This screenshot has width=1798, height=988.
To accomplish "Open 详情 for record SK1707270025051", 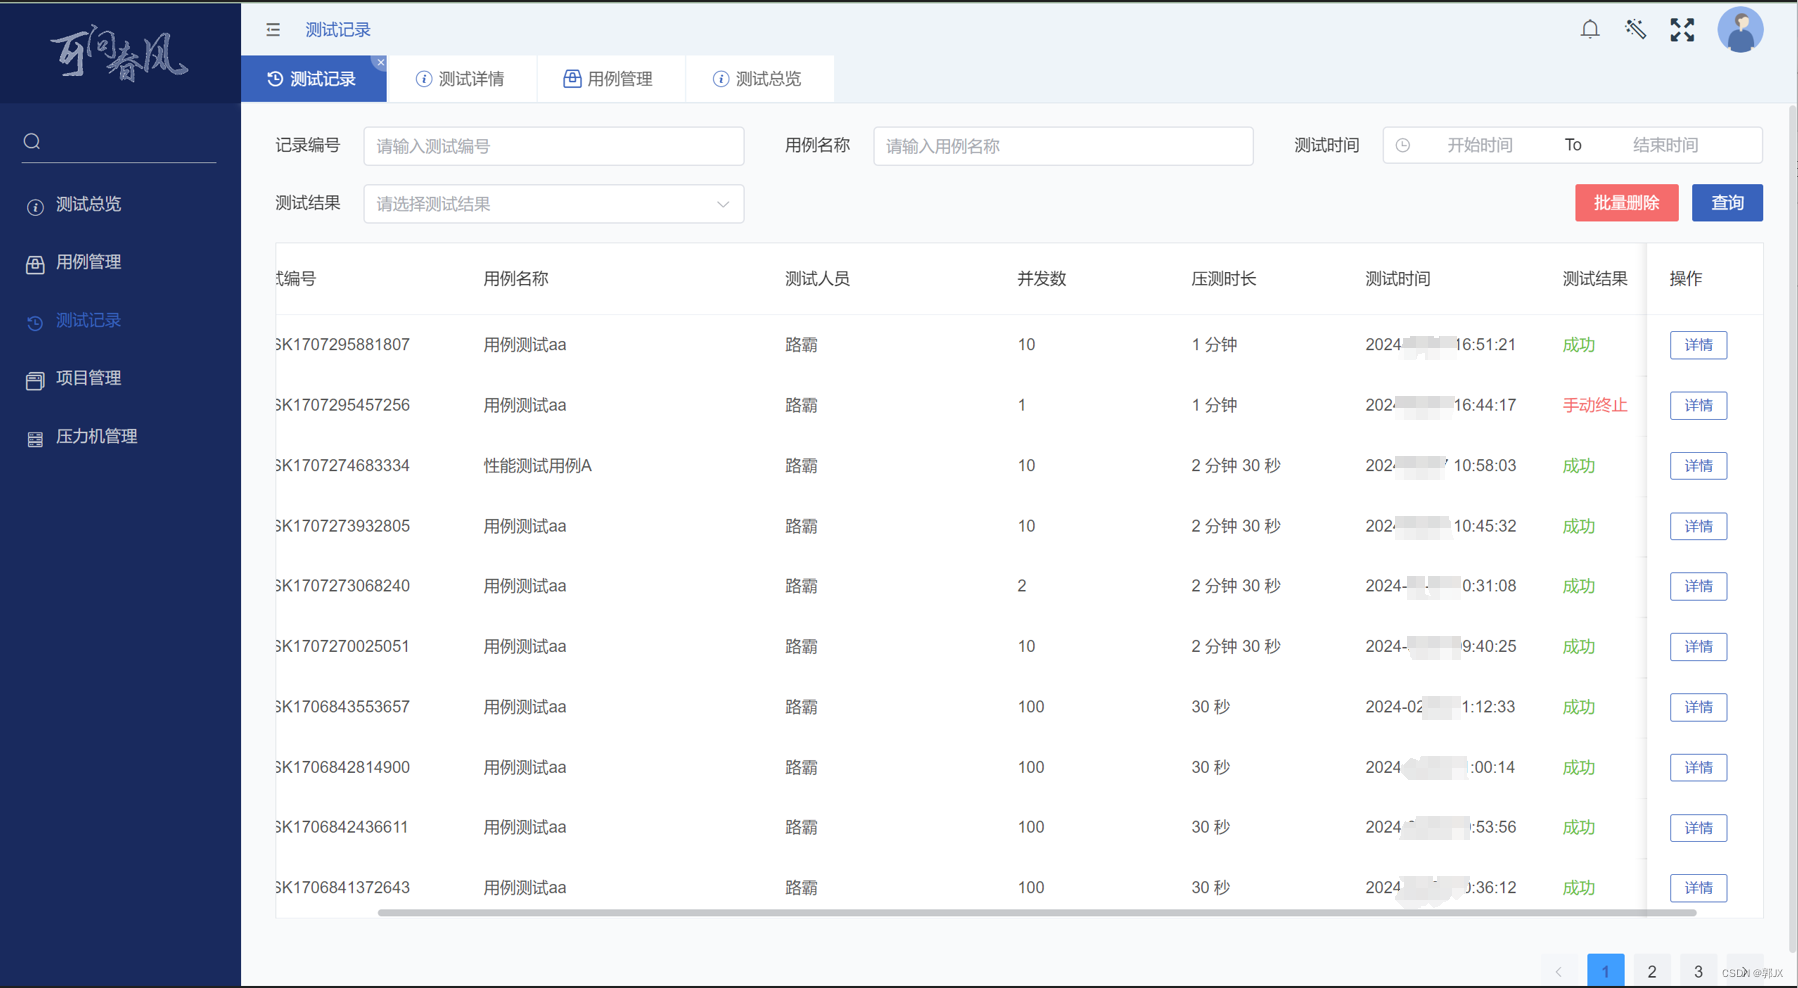I will tap(1698, 647).
